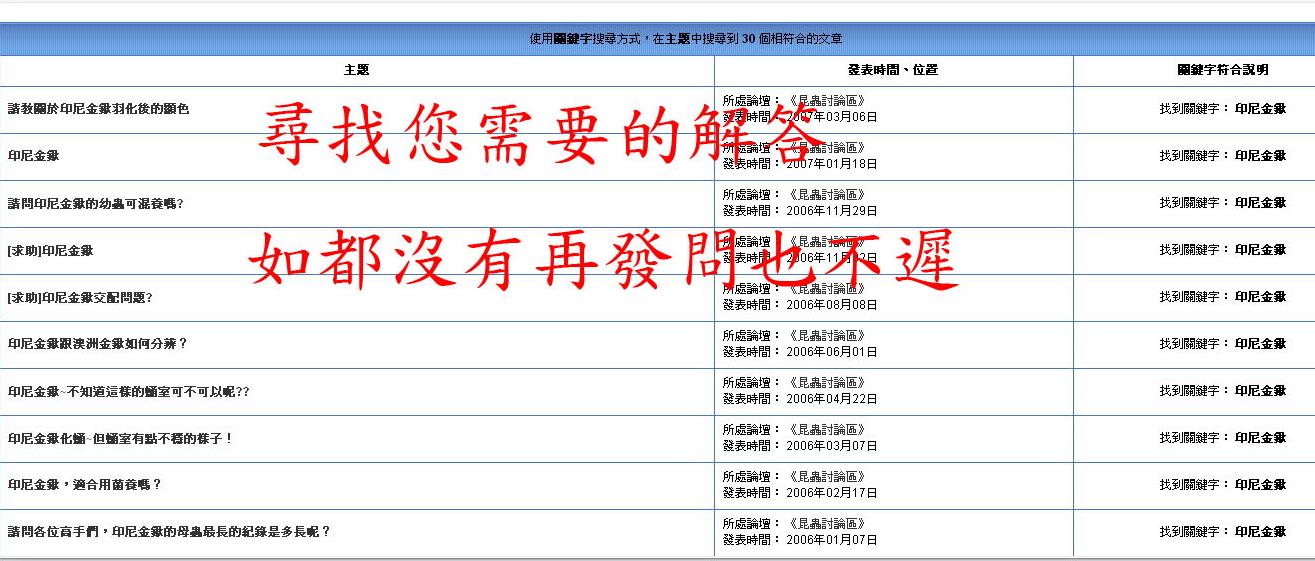Click the 發表時間、位置 column header
Image resolution: width=1315 pixels, height=561 pixels.
(893, 70)
